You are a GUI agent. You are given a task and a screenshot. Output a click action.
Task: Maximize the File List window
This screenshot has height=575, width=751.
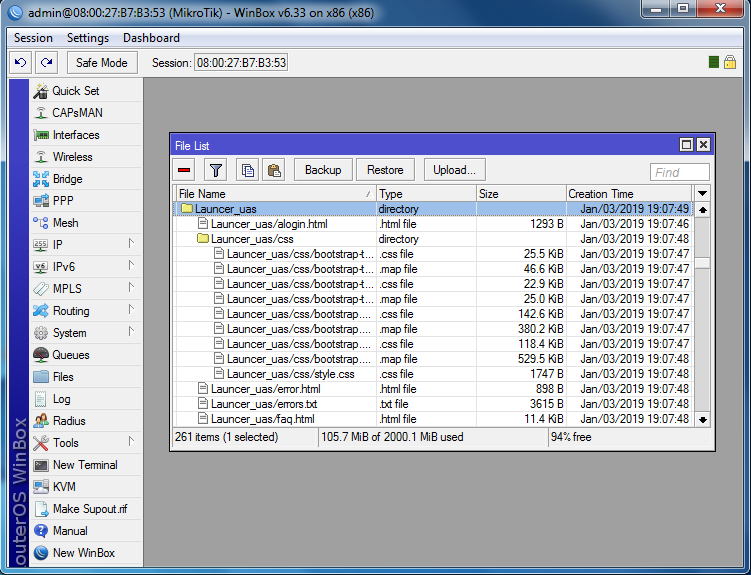click(686, 145)
